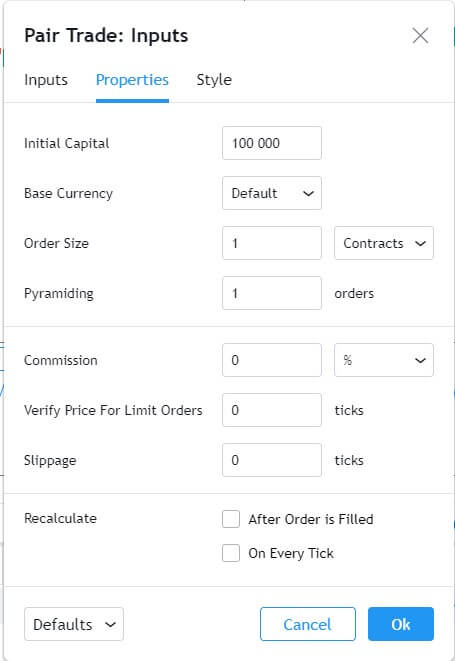The width and height of the screenshot is (455, 661).
Task: Click the Order Size value field
Action: (x=272, y=243)
